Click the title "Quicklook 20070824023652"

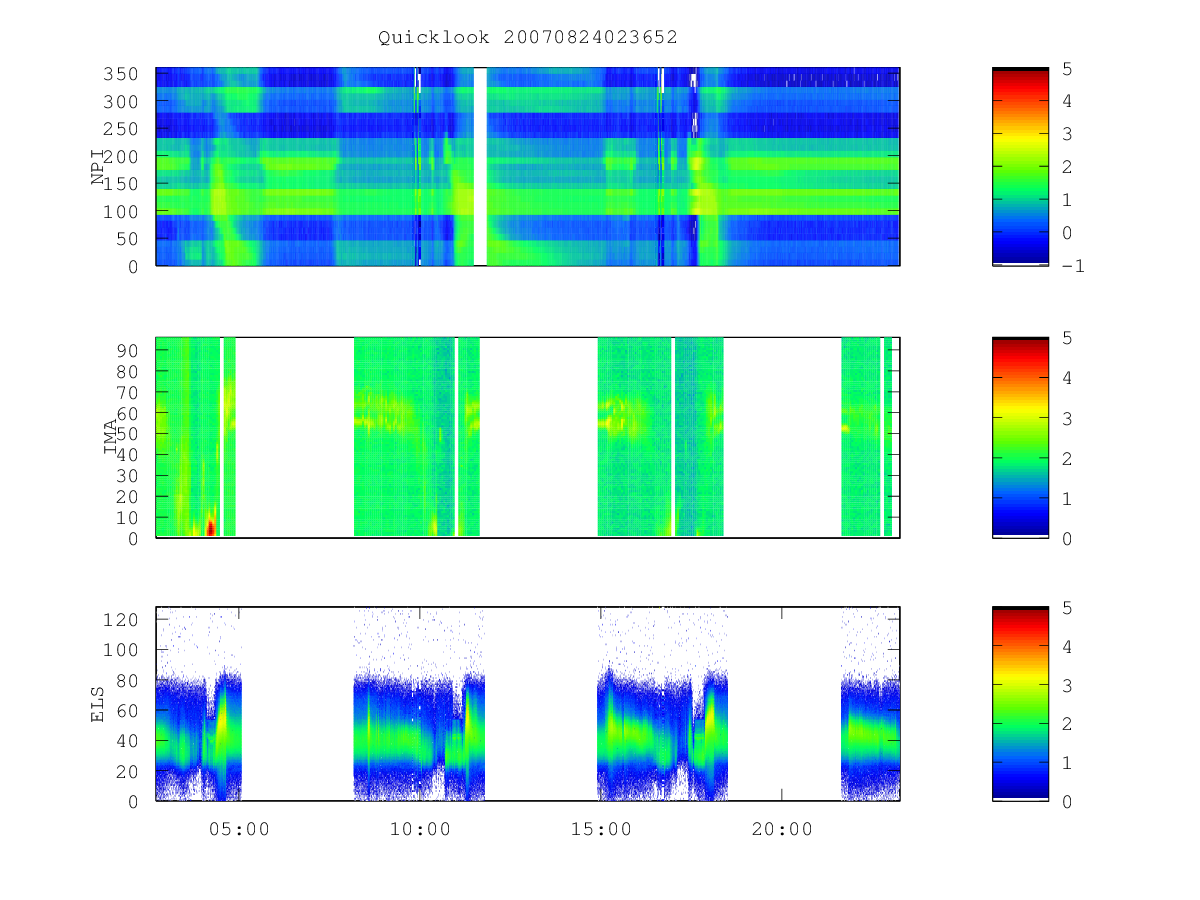528,37
